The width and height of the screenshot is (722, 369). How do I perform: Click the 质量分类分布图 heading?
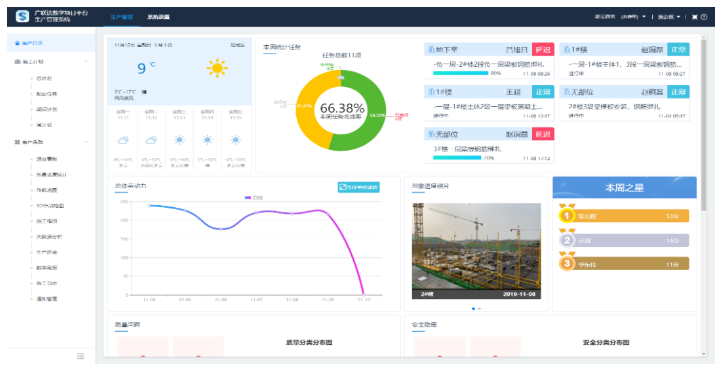click(309, 342)
